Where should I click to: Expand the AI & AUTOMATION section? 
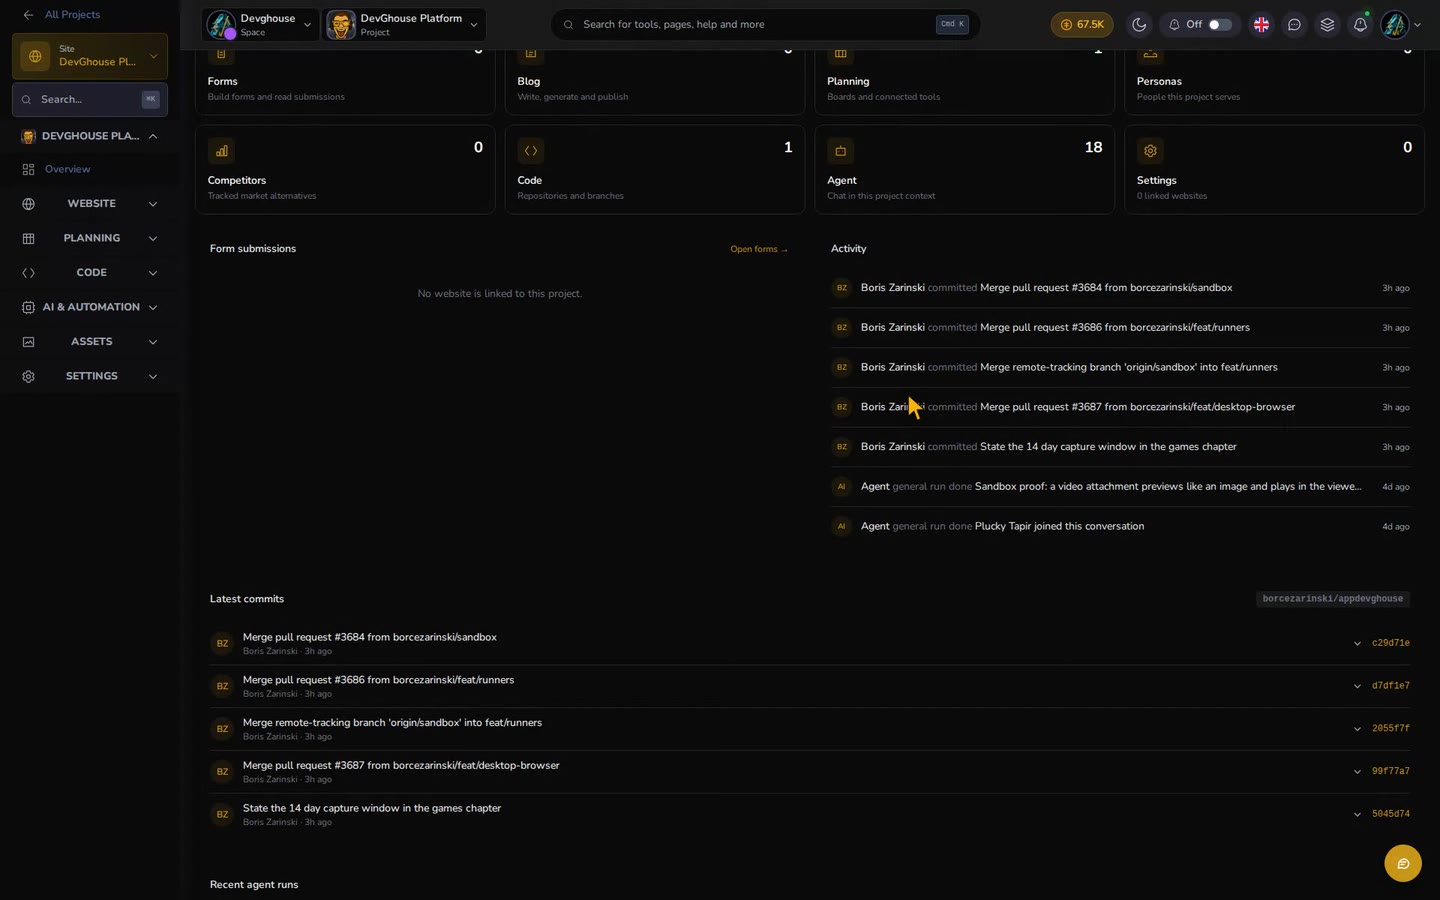coord(90,307)
